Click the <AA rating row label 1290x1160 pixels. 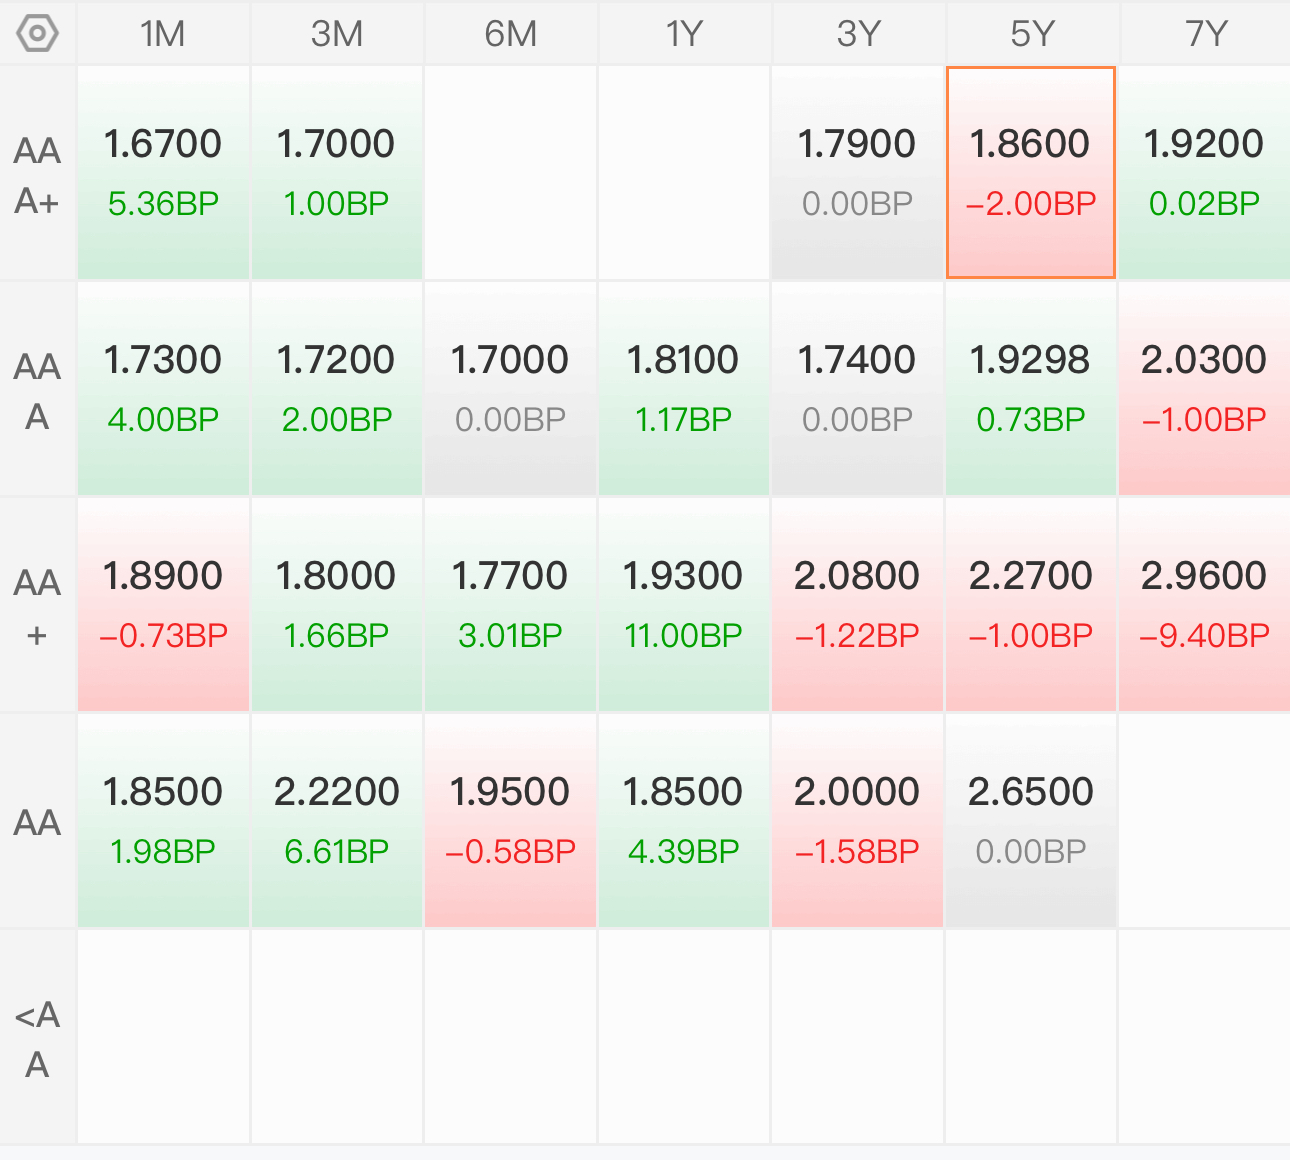[x=37, y=1038]
